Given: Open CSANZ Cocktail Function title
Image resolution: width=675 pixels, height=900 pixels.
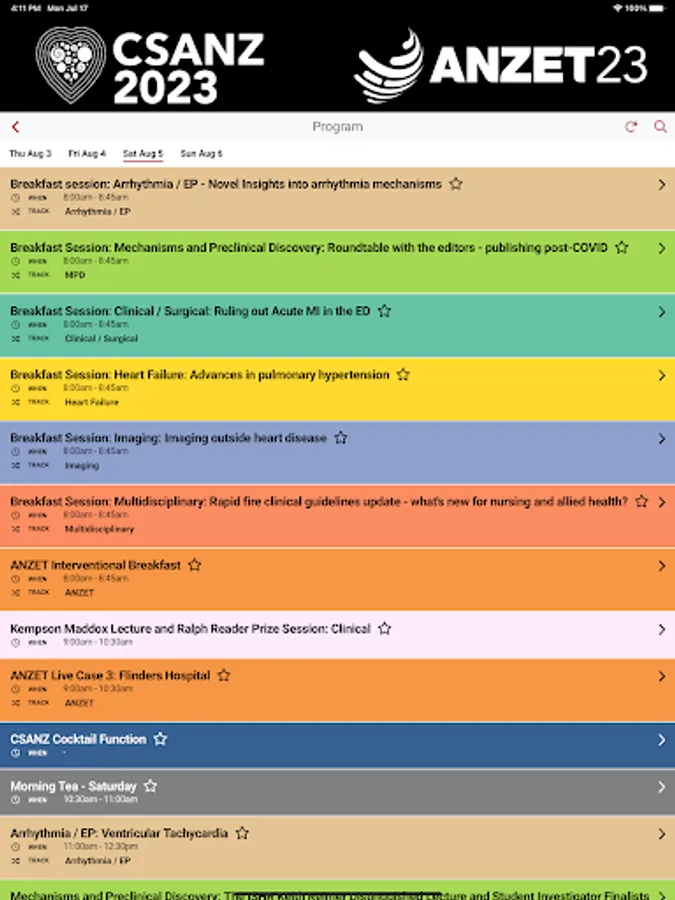Looking at the screenshot, I should (78, 739).
